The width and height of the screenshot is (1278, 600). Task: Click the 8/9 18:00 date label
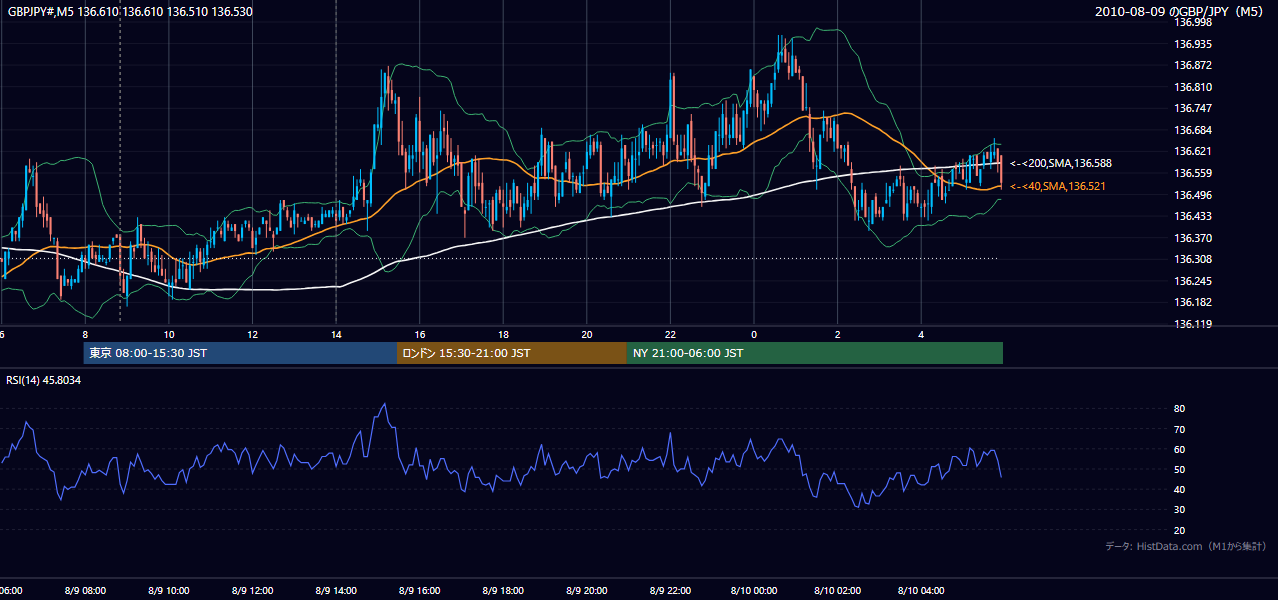pos(503,591)
